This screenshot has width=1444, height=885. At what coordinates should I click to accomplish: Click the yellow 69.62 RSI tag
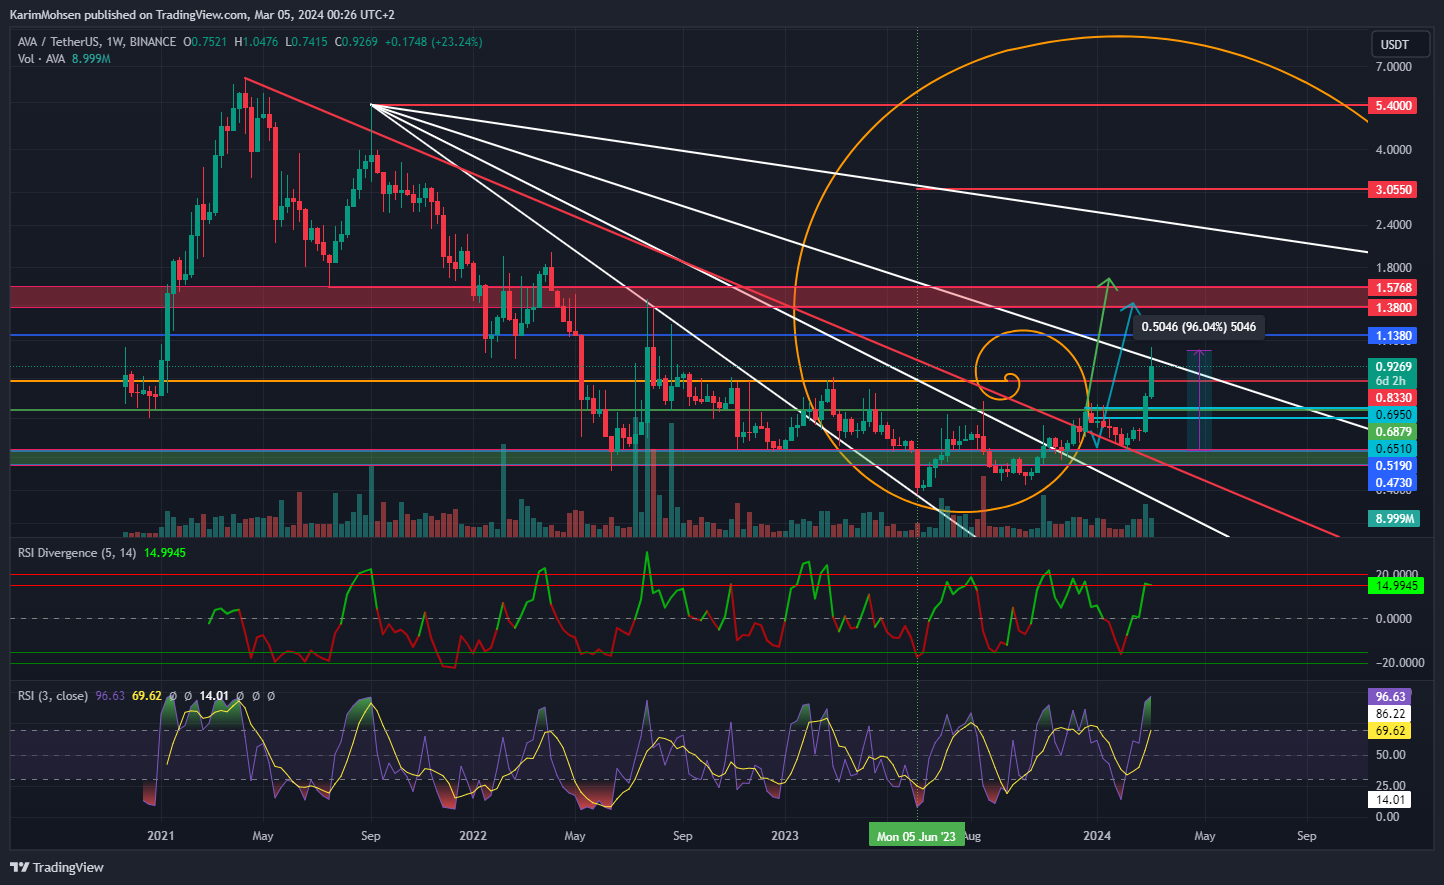(1391, 731)
